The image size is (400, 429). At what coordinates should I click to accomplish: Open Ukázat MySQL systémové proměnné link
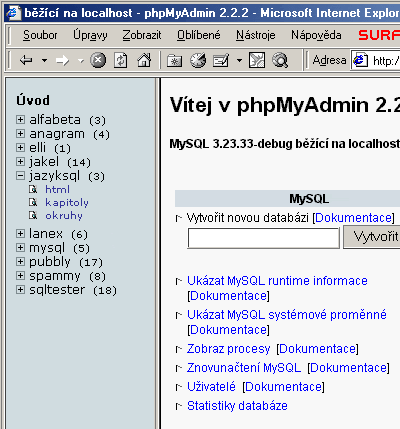click(x=287, y=315)
